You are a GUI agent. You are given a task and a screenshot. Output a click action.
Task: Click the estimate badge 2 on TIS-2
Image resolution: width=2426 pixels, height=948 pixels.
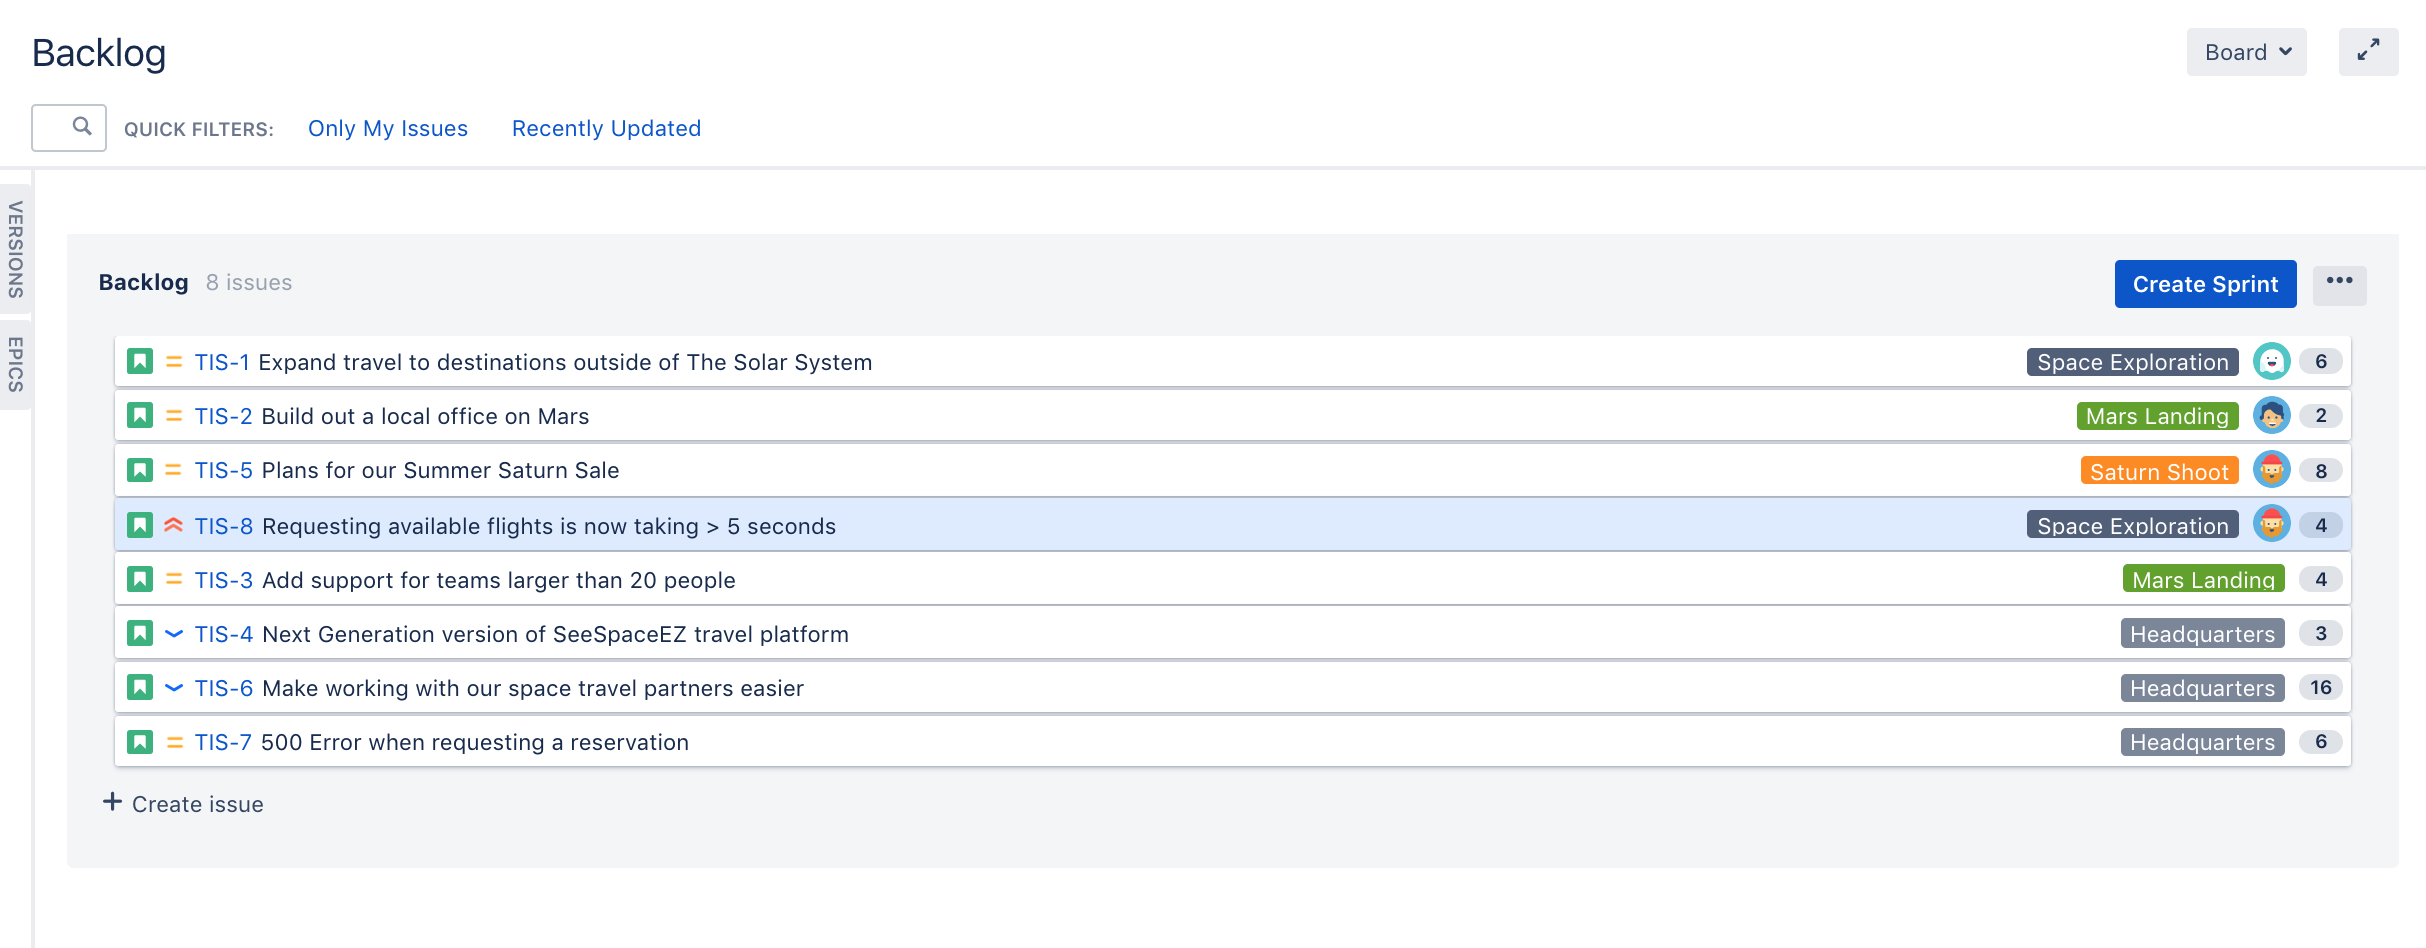click(2320, 415)
